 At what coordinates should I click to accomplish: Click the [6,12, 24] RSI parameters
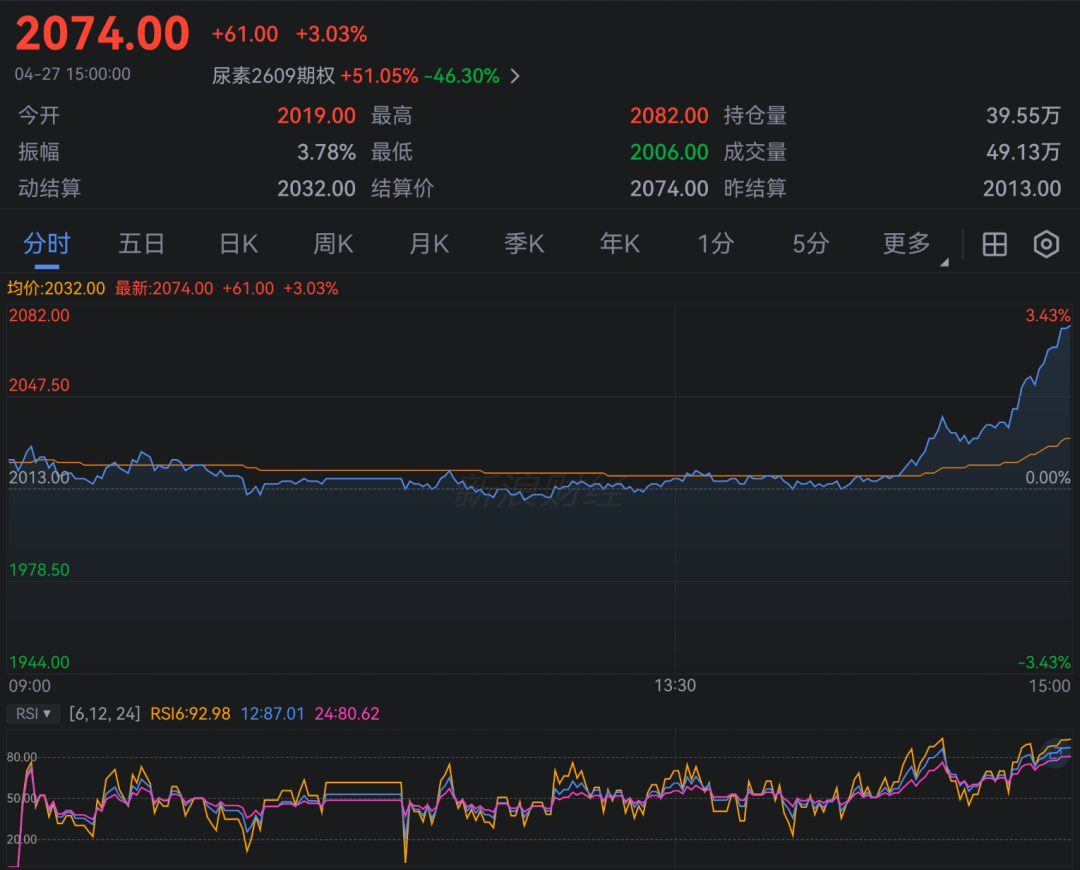click(105, 714)
